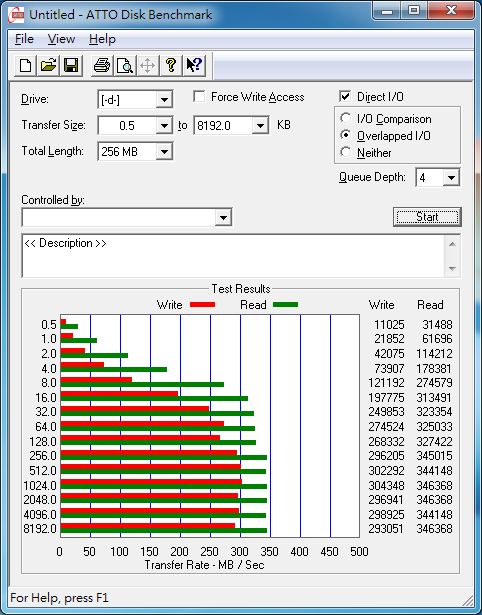Viewport: 482px width, 615px height.
Task: Expand the Queue Depth dropdown
Action: click(x=451, y=178)
